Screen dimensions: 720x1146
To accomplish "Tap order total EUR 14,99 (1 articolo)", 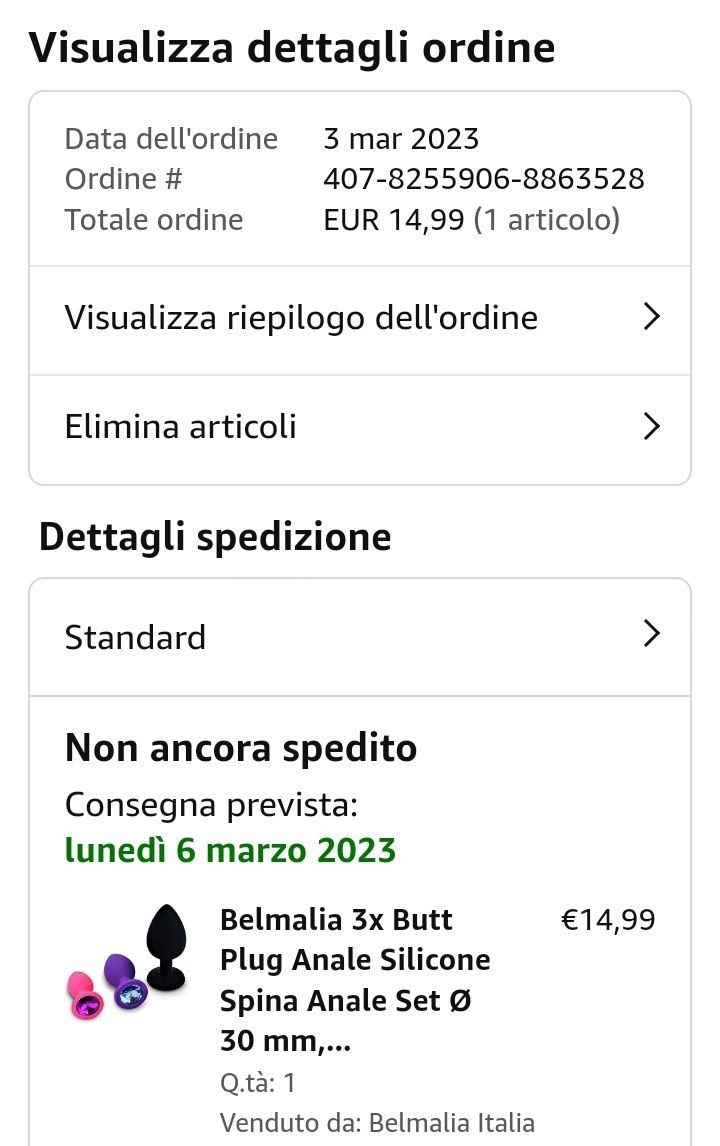I will tap(471, 220).
